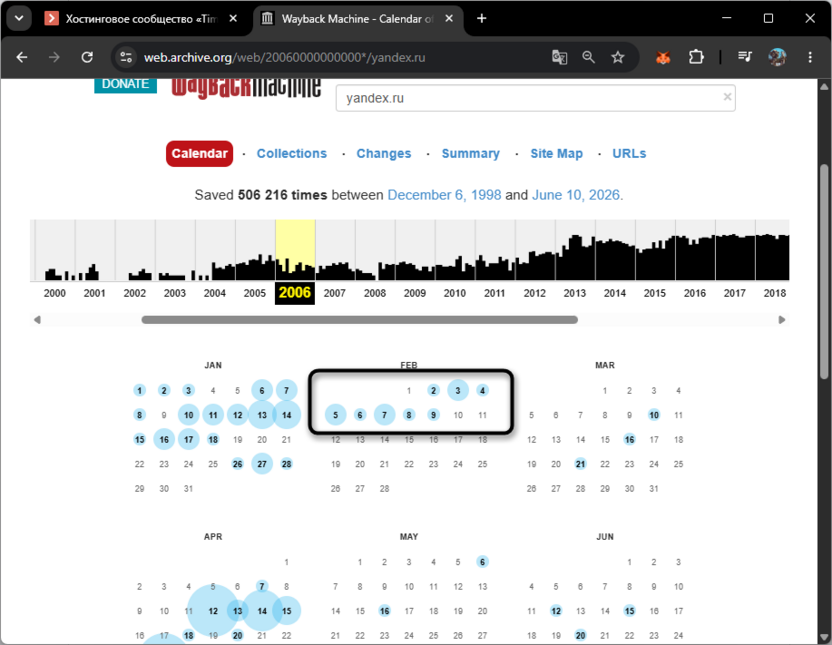The image size is (832, 645).
Task: Reload the Wayback Machine page
Action: [x=87, y=57]
